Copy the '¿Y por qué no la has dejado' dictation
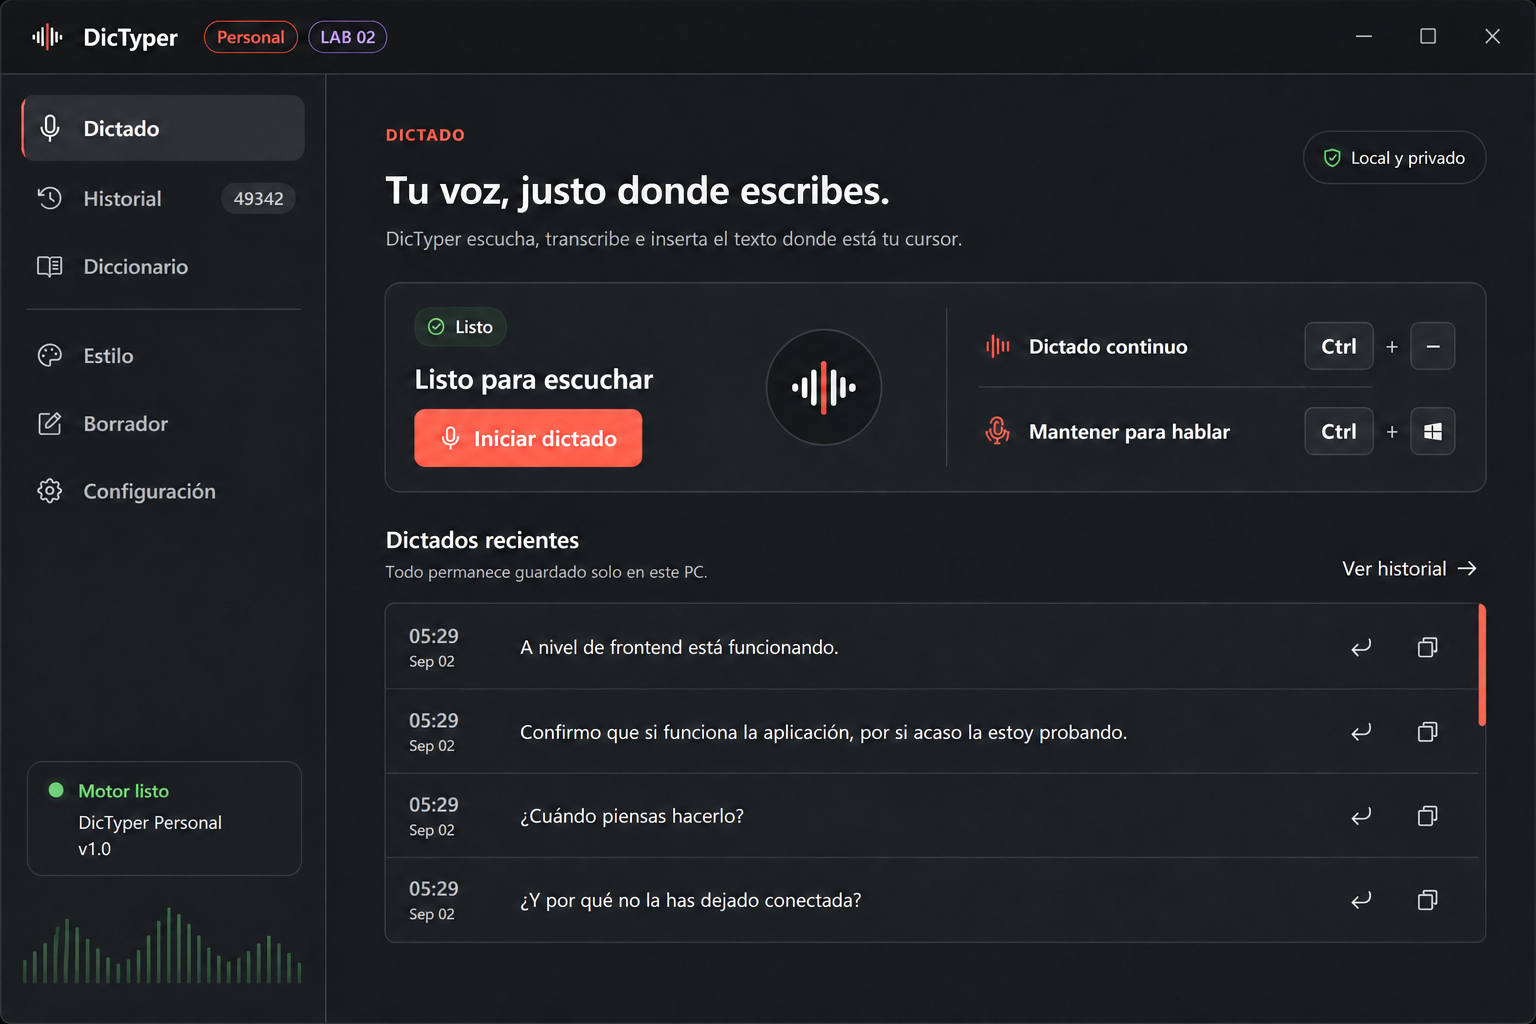Screen dimensions: 1536x1024 tap(1428, 900)
